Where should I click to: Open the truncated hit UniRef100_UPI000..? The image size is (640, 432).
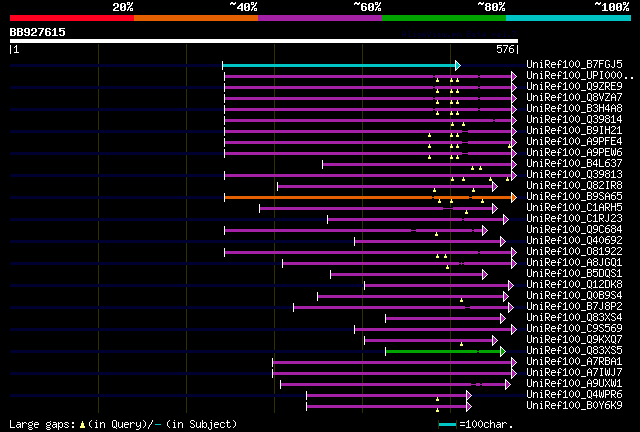pyautogui.click(x=580, y=75)
